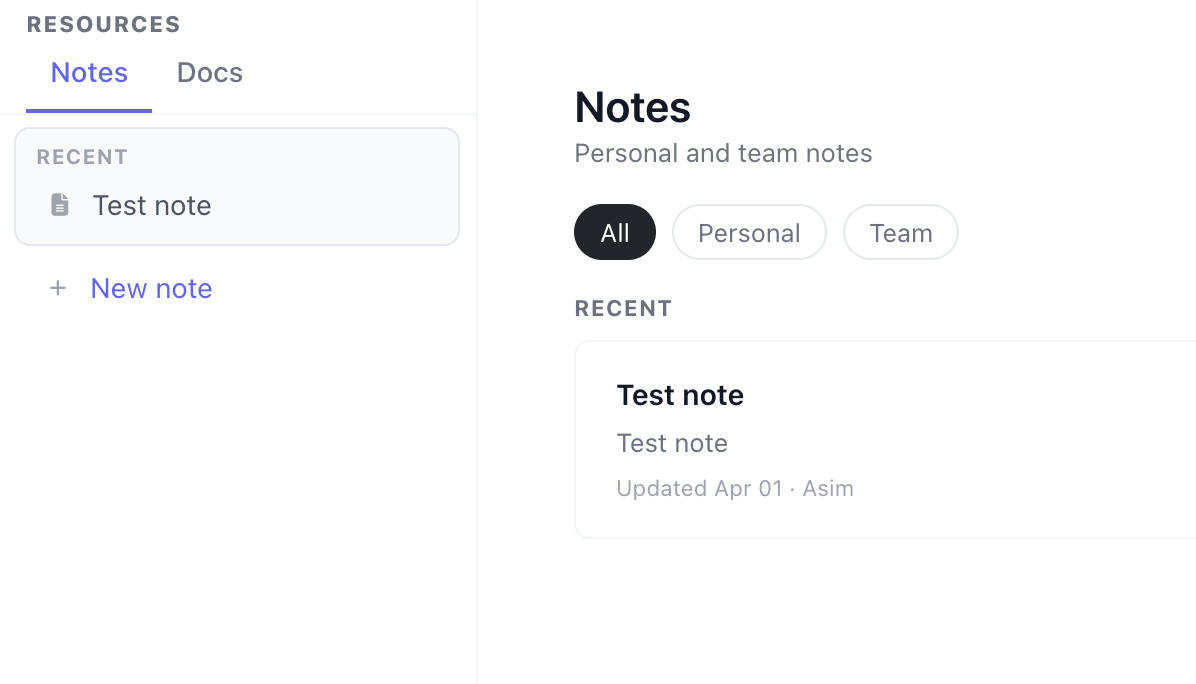Click the Test note card title
The image size is (1196, 684).
point(680,395)
